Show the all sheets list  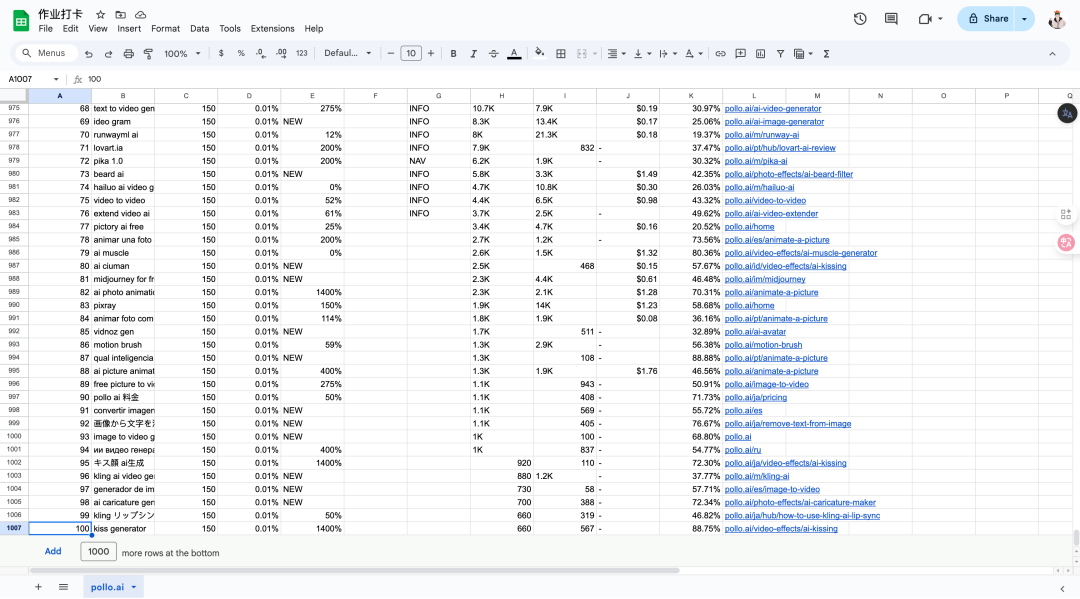(x=63, y=587)
